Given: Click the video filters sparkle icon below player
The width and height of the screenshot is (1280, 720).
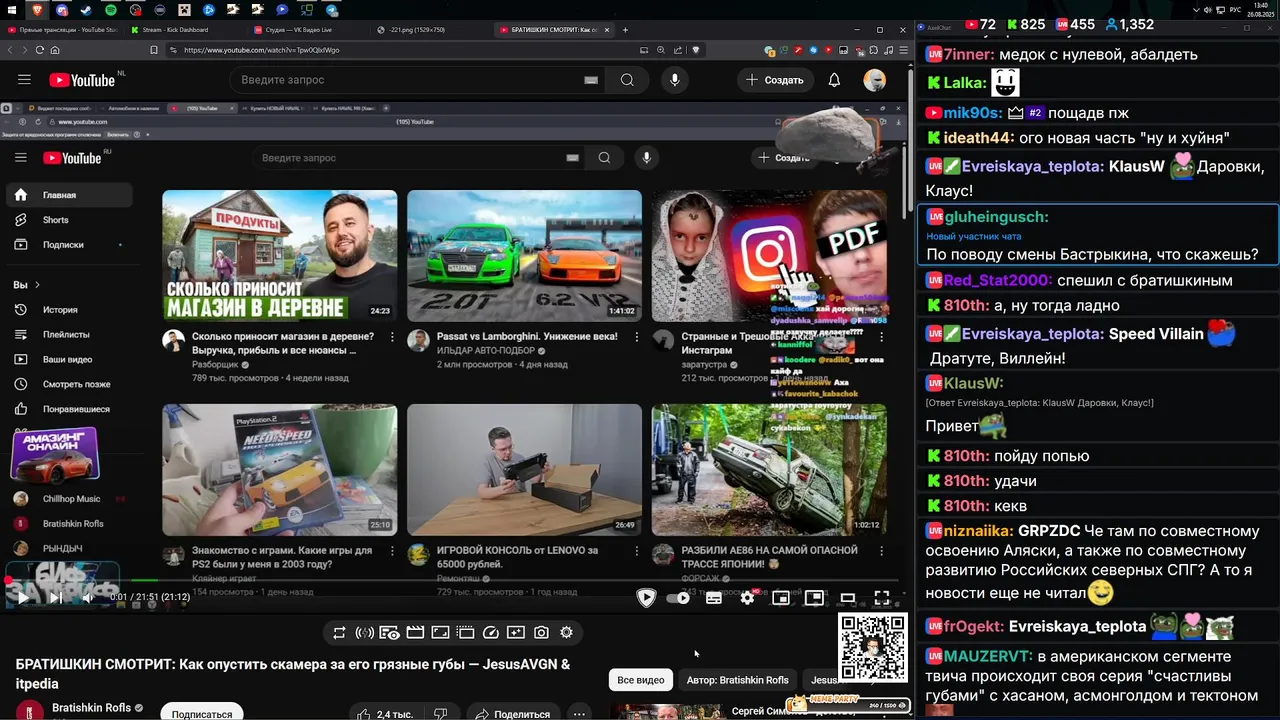Looking at the screenshot, I should coord(515,632).
